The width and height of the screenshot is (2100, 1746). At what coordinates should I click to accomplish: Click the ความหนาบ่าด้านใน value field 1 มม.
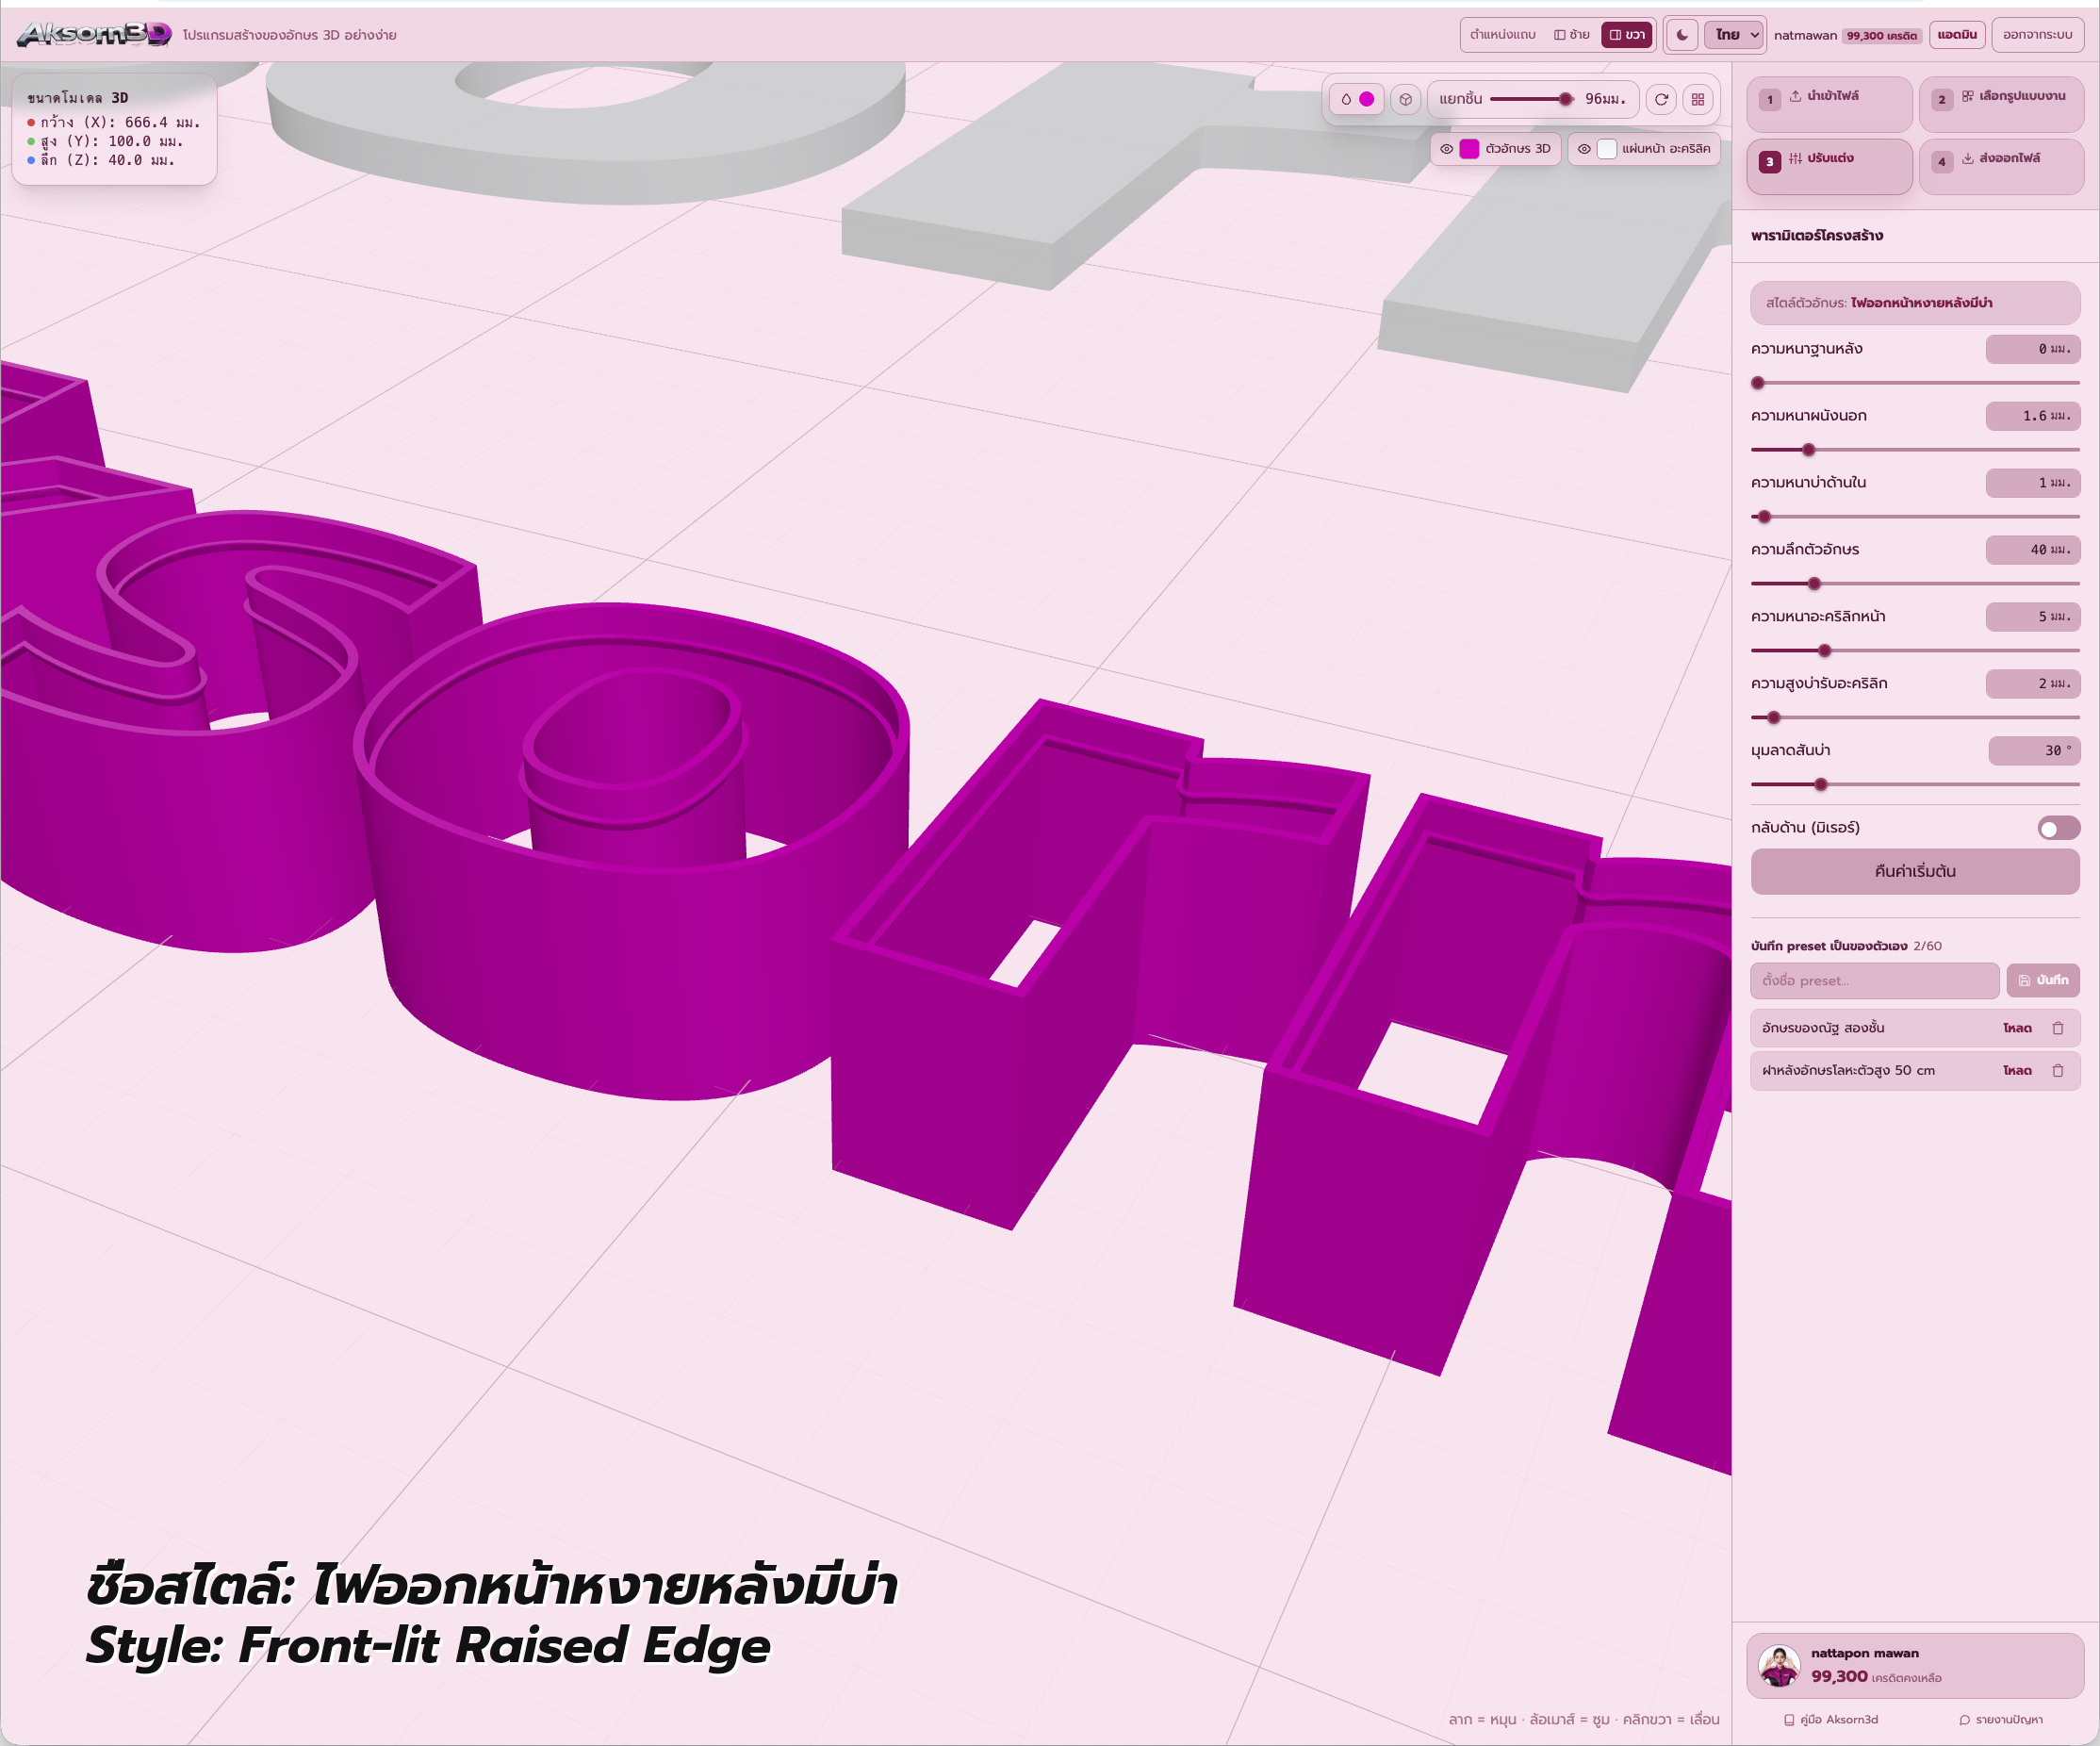(x=2032, y=483)
